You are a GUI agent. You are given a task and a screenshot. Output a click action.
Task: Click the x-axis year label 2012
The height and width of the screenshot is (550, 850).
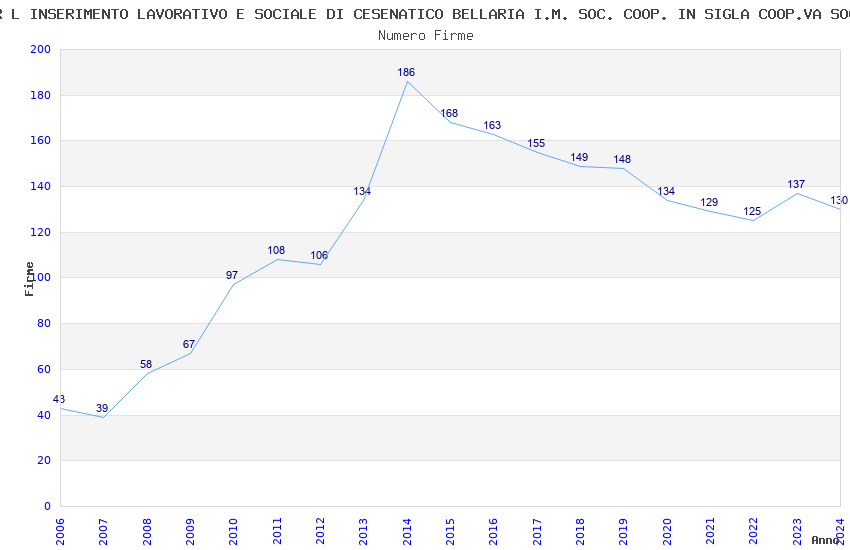tap(320, 532)
